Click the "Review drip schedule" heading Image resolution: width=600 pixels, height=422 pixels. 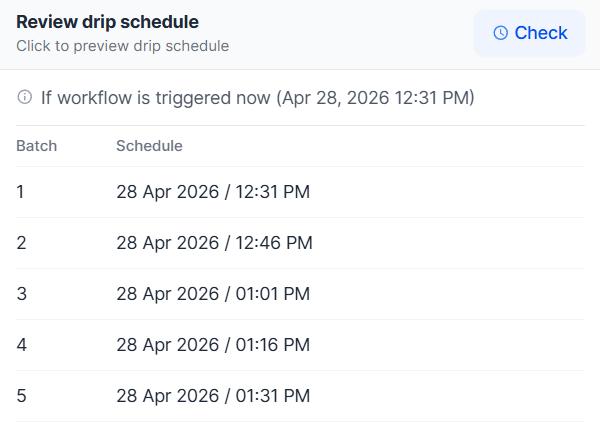point(107,21)
